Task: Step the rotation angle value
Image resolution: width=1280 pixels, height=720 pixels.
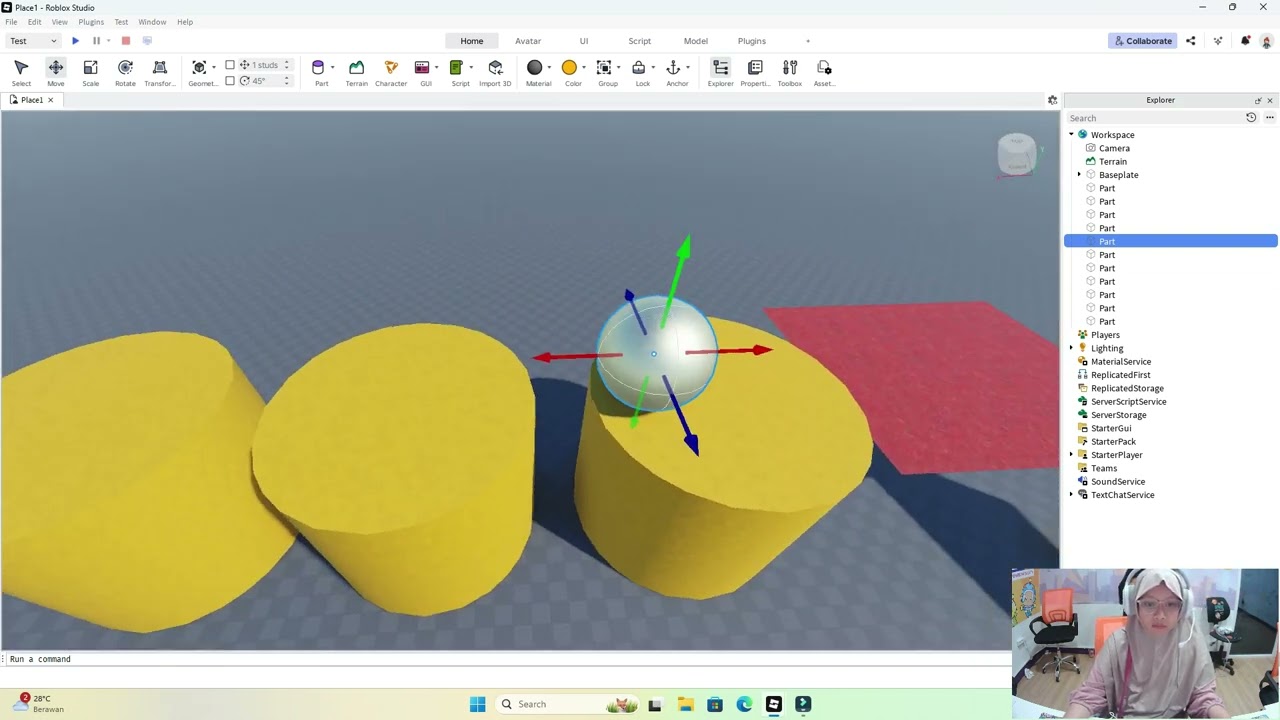Action: (287, 81)
